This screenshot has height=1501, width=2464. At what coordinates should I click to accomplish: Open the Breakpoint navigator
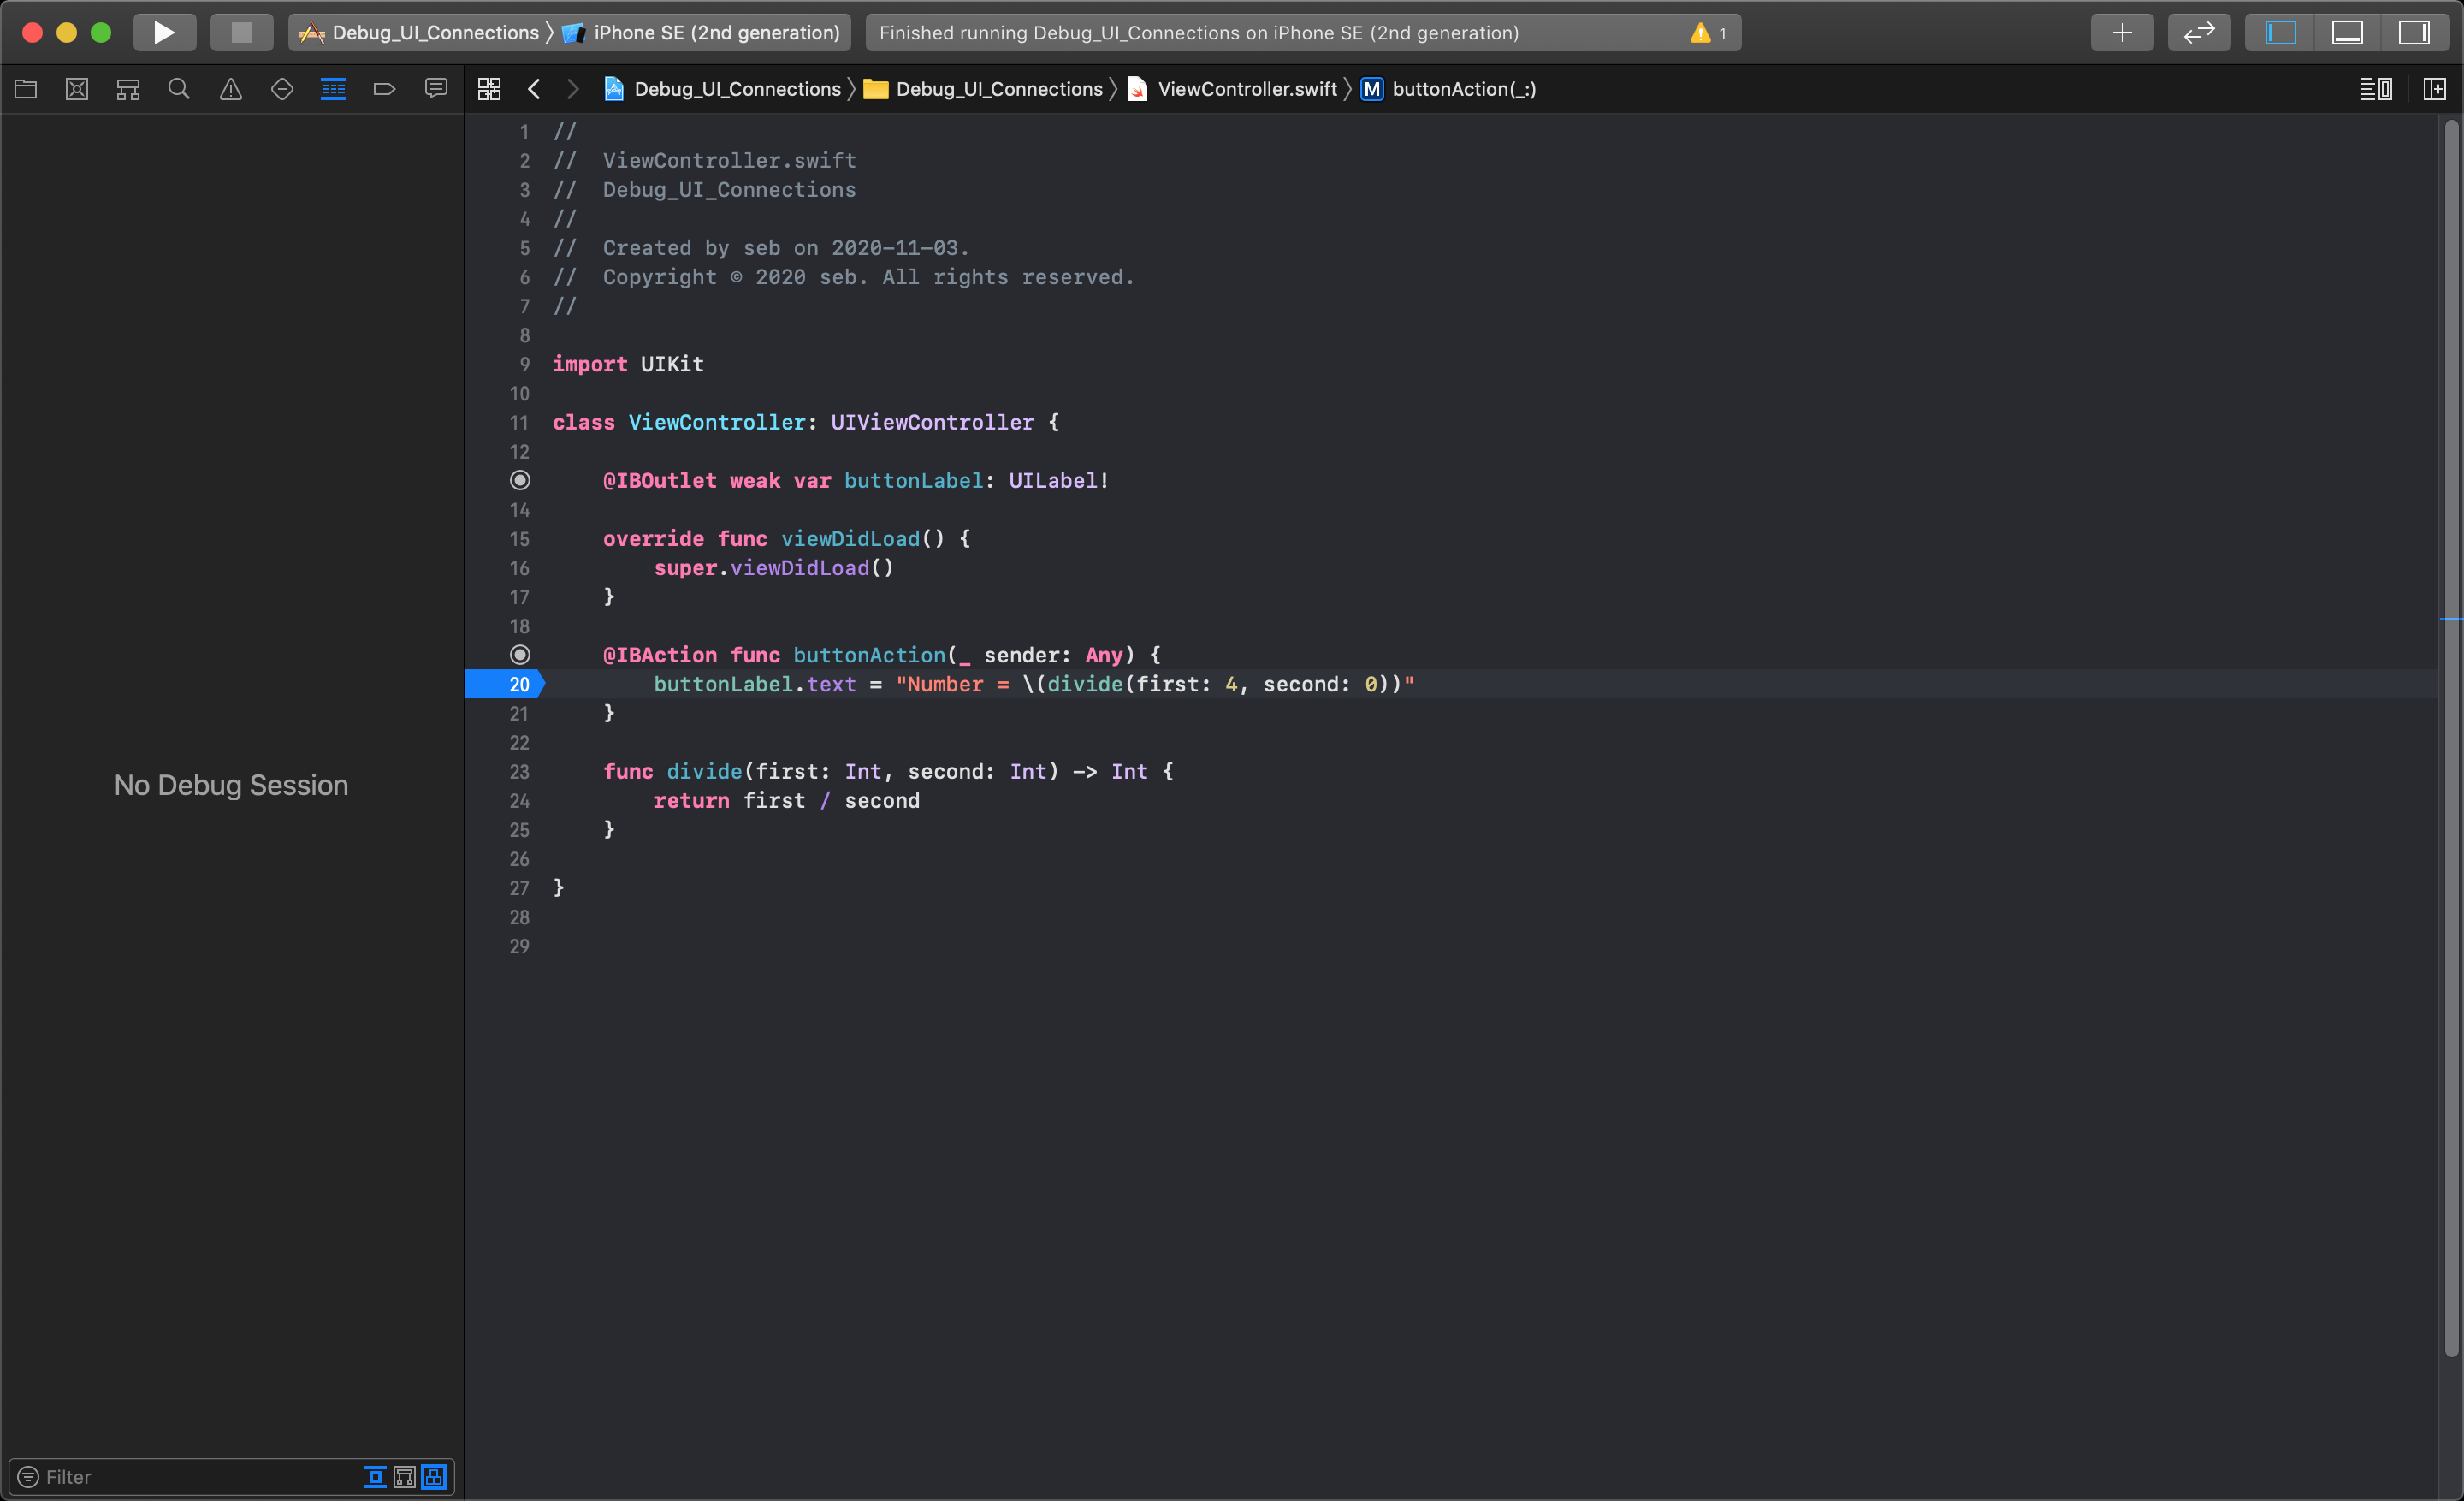[384, 89]
